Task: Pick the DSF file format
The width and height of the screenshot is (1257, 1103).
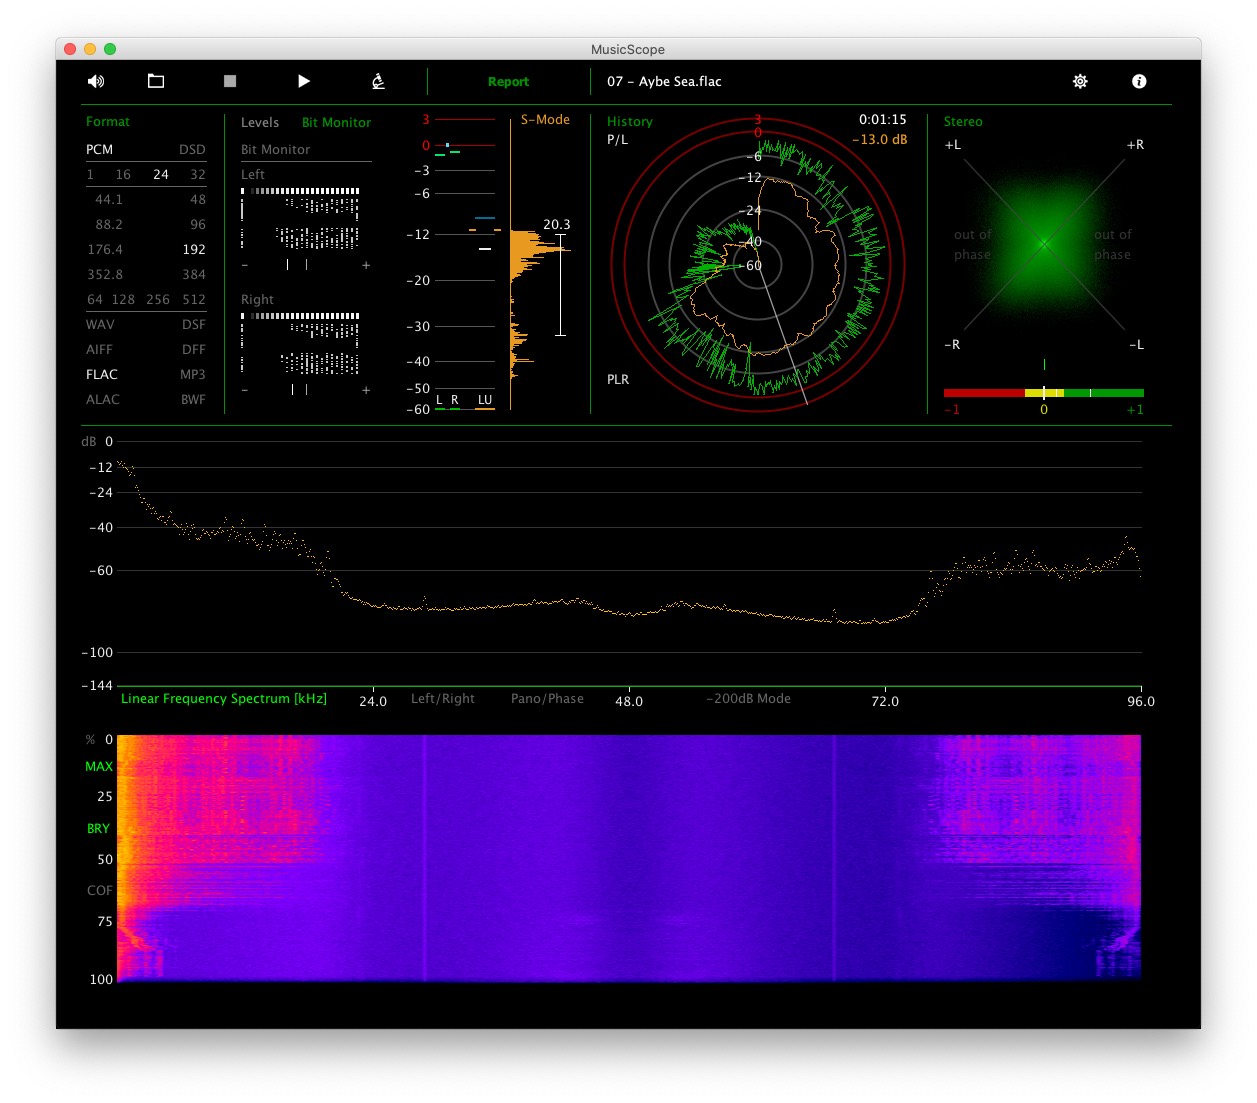Action: coord(194,324)
